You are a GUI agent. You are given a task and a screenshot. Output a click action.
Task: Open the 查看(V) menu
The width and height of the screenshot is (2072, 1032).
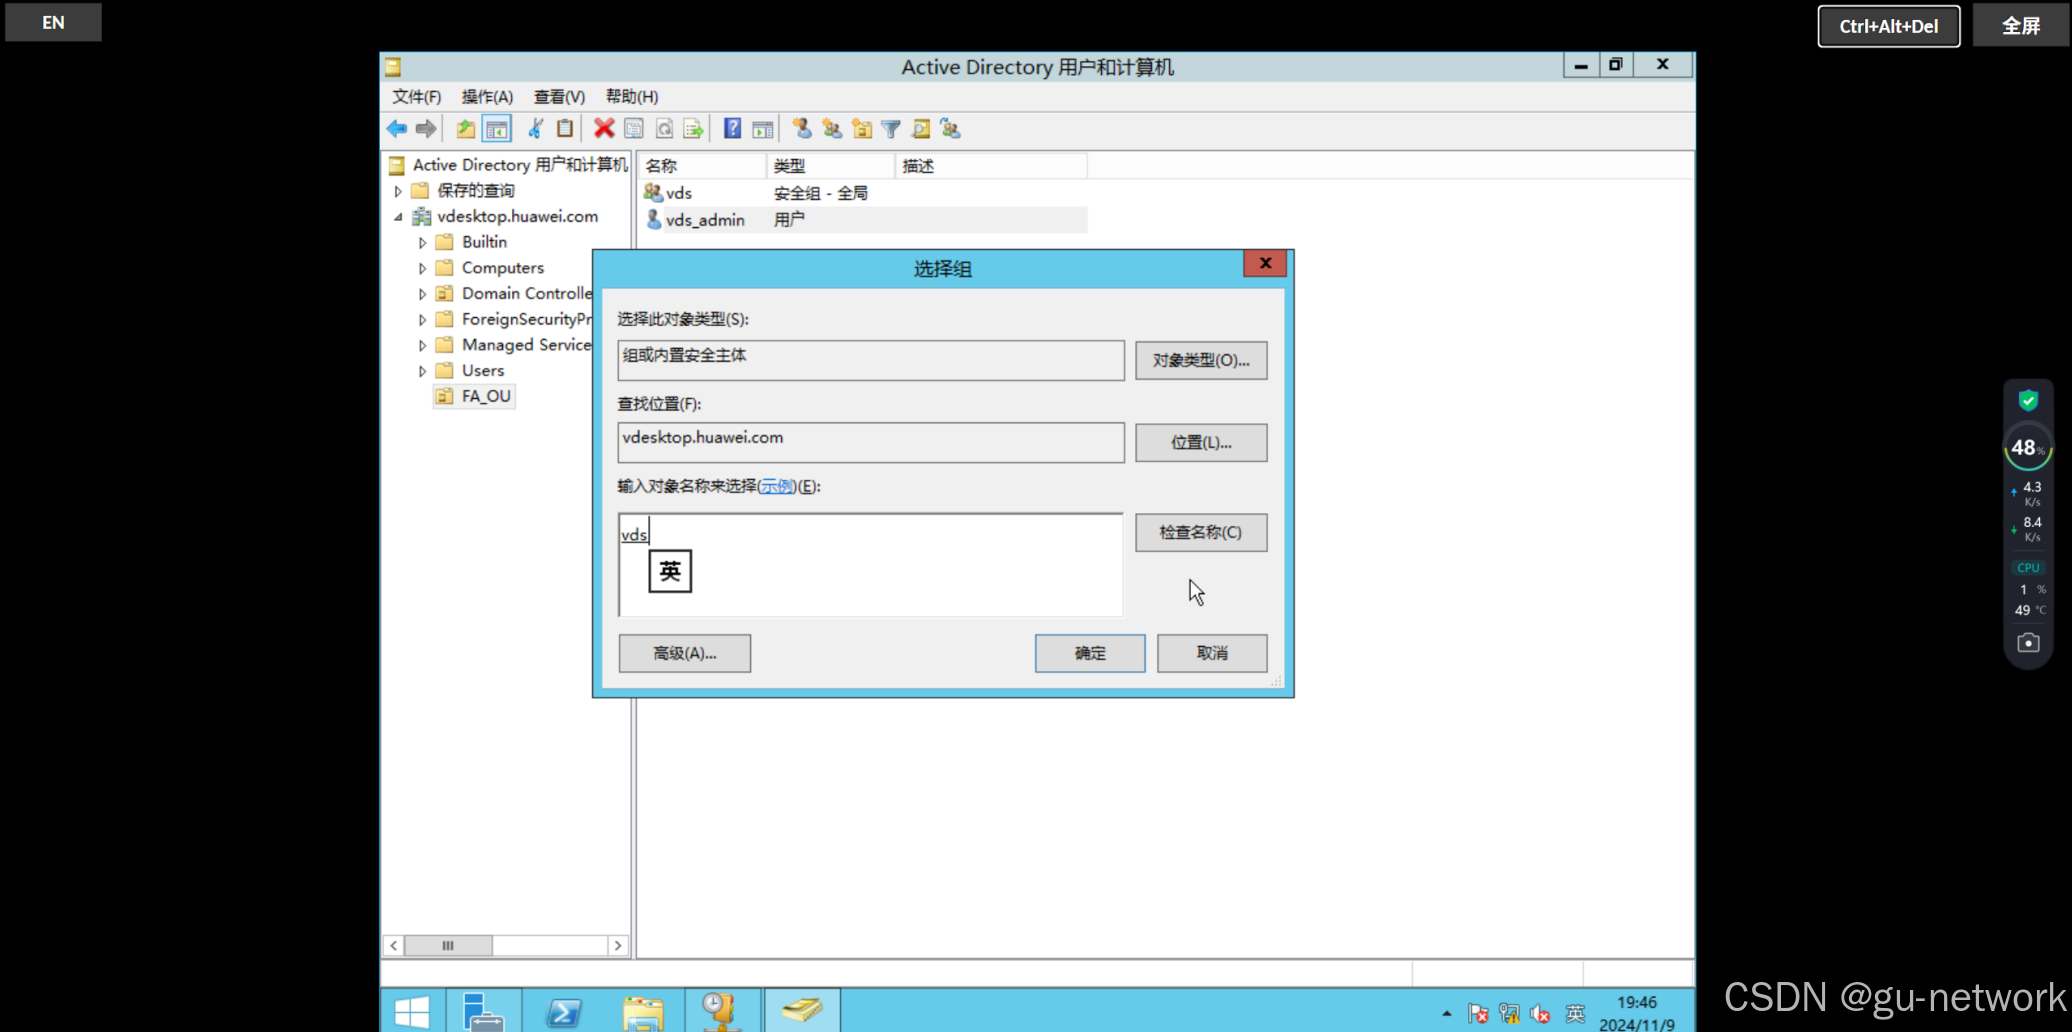(x=559, y=97)
